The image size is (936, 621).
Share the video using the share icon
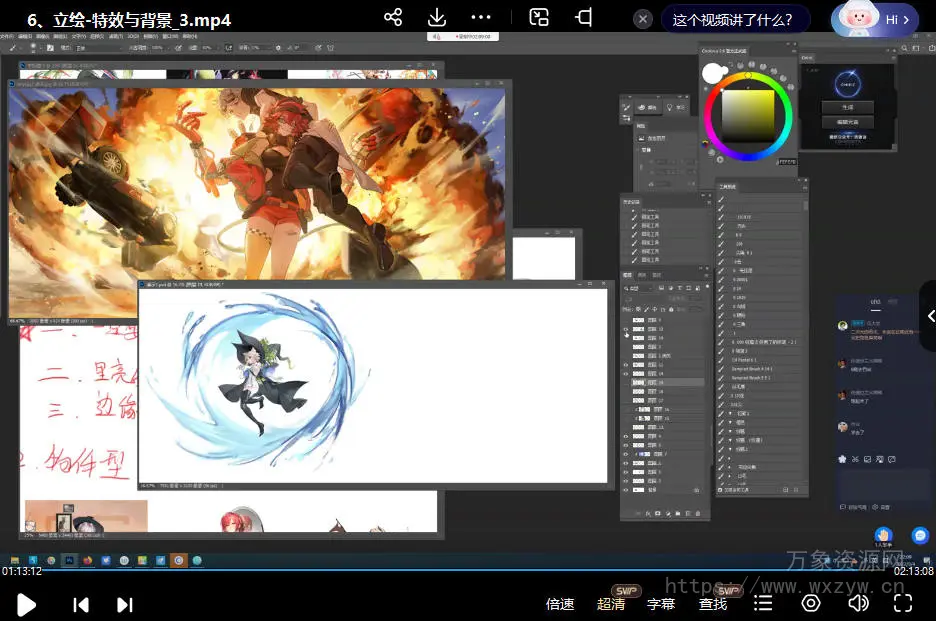coord(393,18)
